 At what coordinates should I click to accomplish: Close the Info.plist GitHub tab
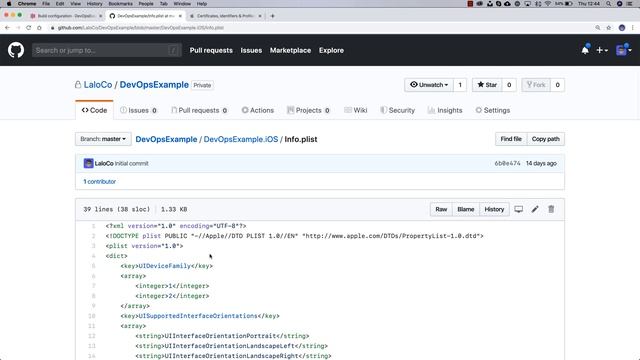180,16
